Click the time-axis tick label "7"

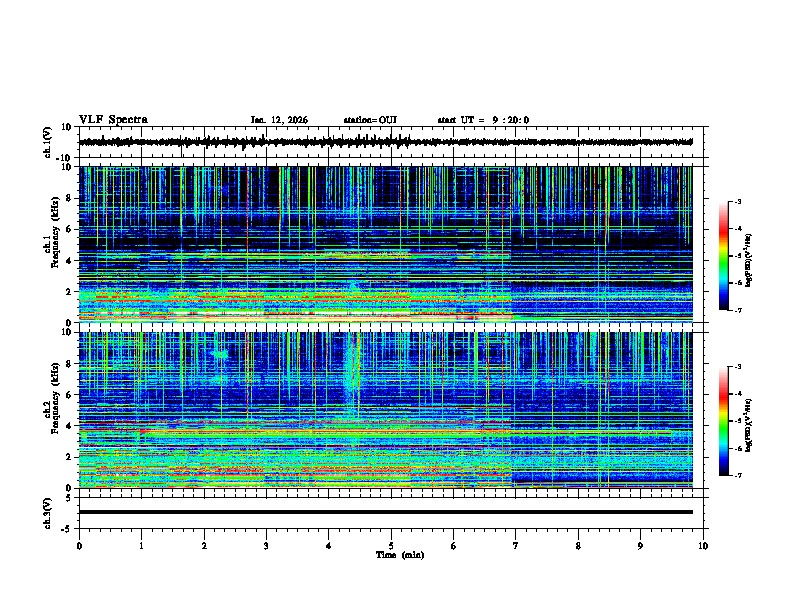pos(516,546)
